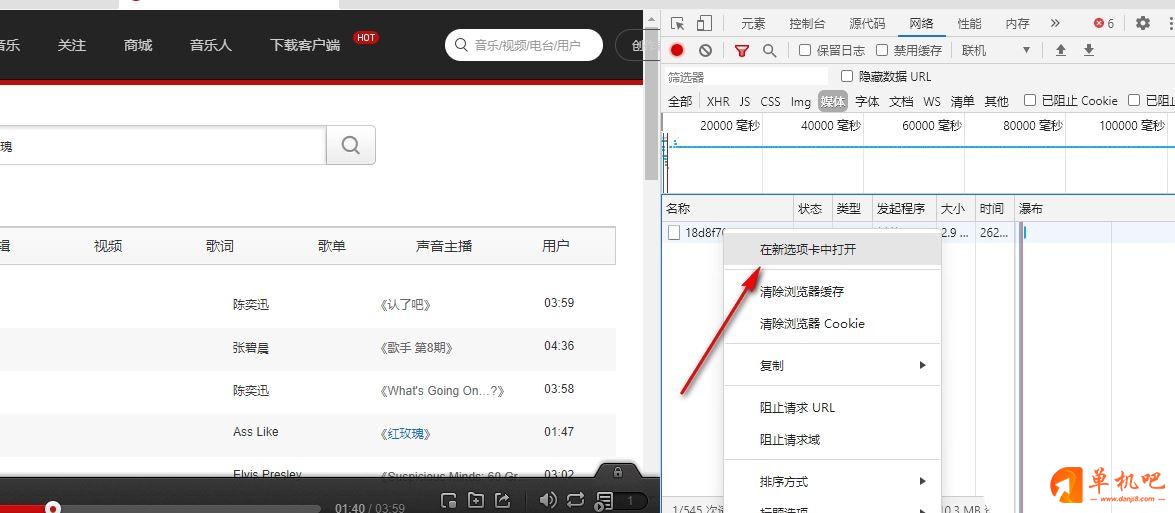1175x513 pixels.
Task: Switch to the 控制台 DevTools tab
Action: click(807, 23)
